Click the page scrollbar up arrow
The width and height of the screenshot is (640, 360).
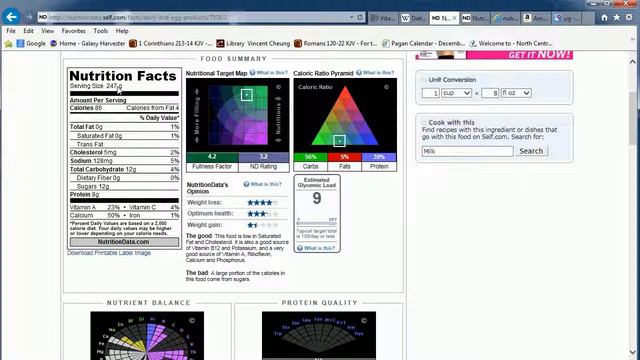pos(633,62)
